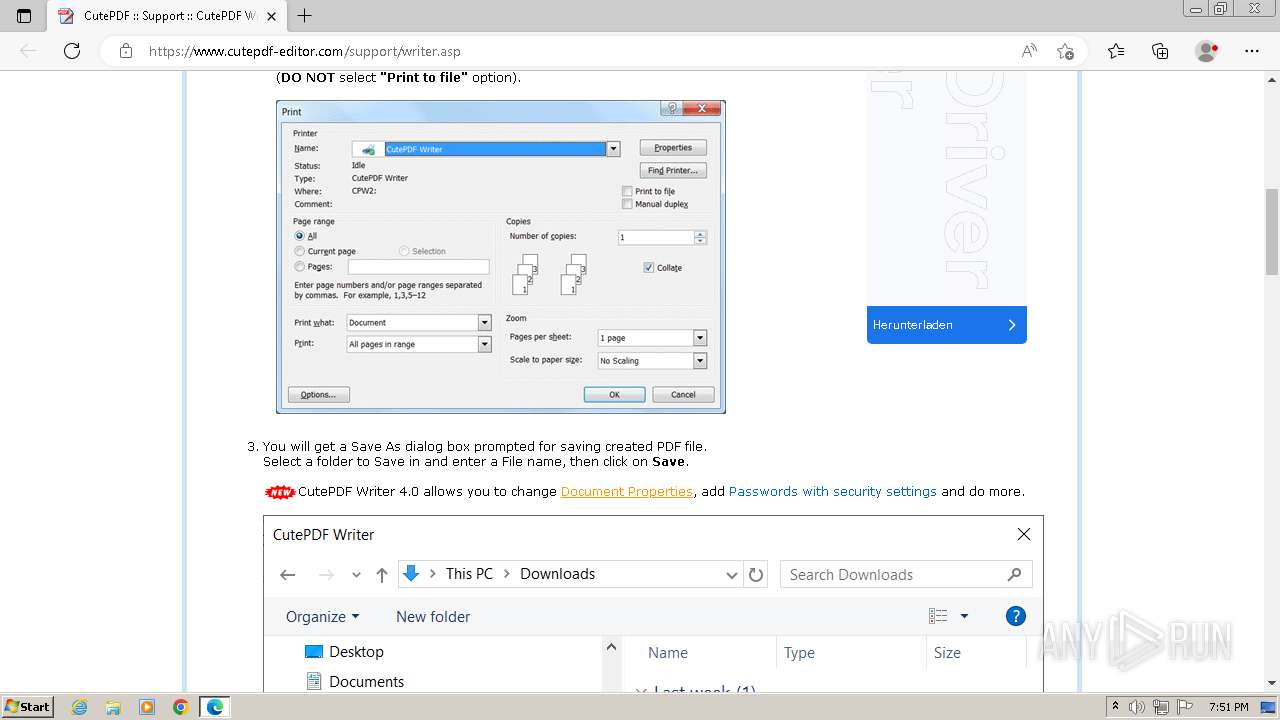Image resolution: width=1280 pixels, height=720 pixels.
Task: Open the Print what dropdown
Action: (485, 323)
